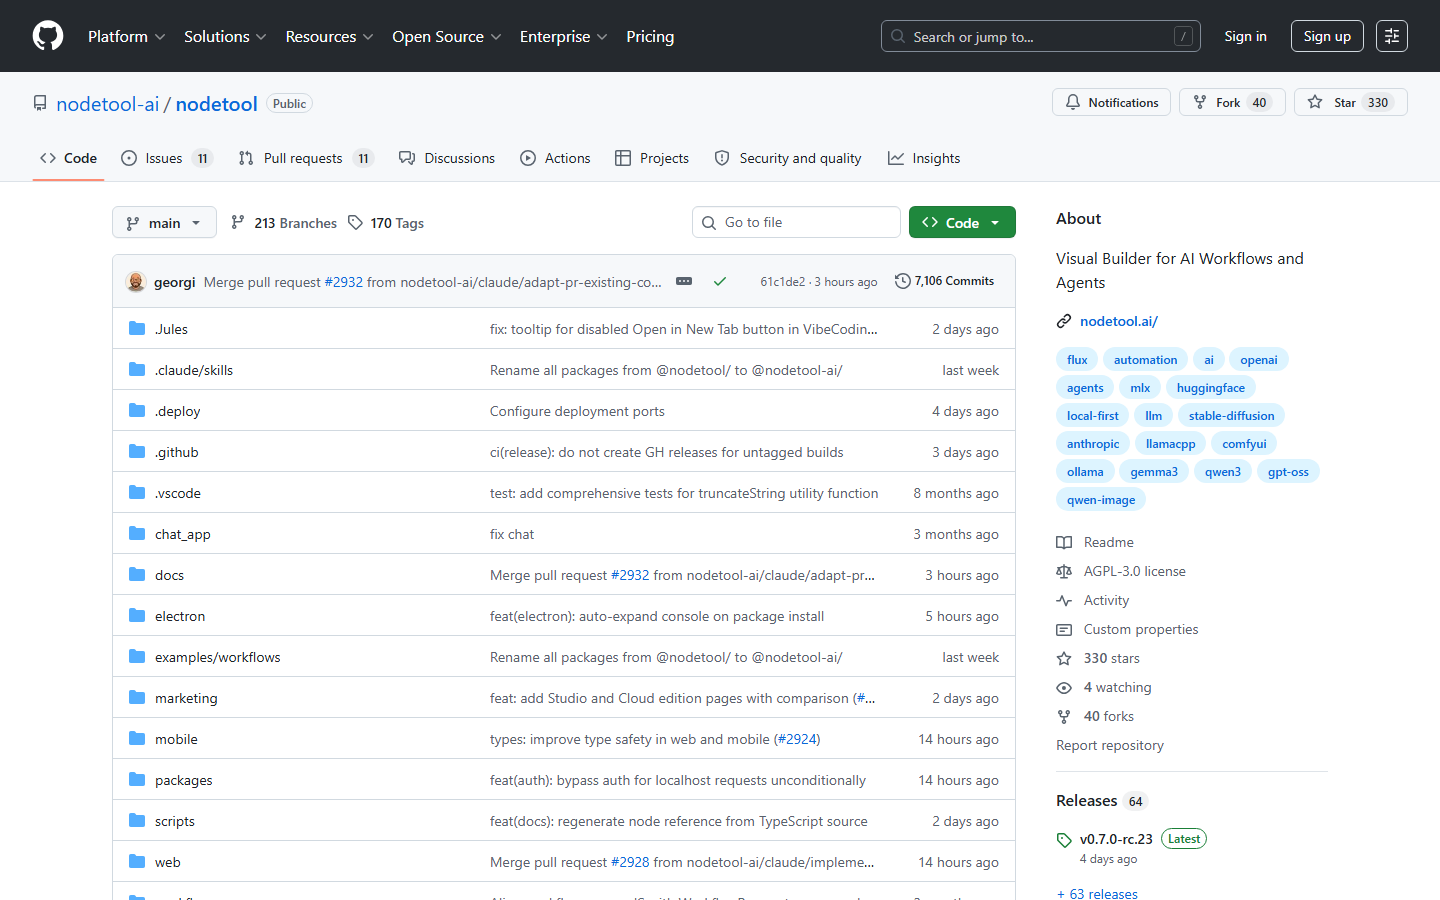Click the Report repository link
Viewport: 1440px width, 900px height.
[x=1110, y=745]
